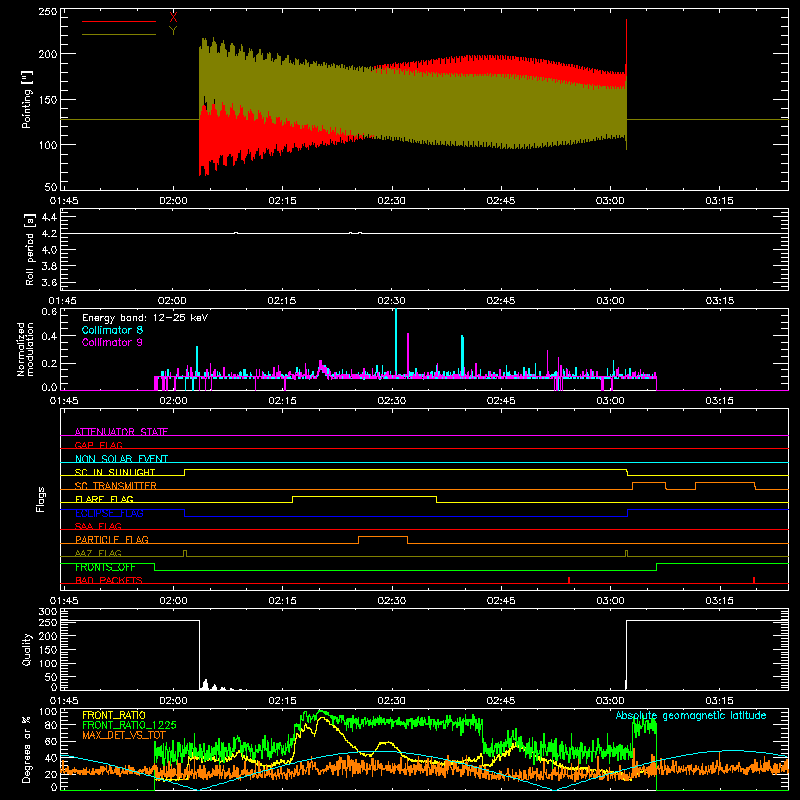Viewport: 800px width, 800px height.
Task: Click the "ATTENUATOR_STATE" flag label
Action: pyautogui.click(x=121, y=432)
